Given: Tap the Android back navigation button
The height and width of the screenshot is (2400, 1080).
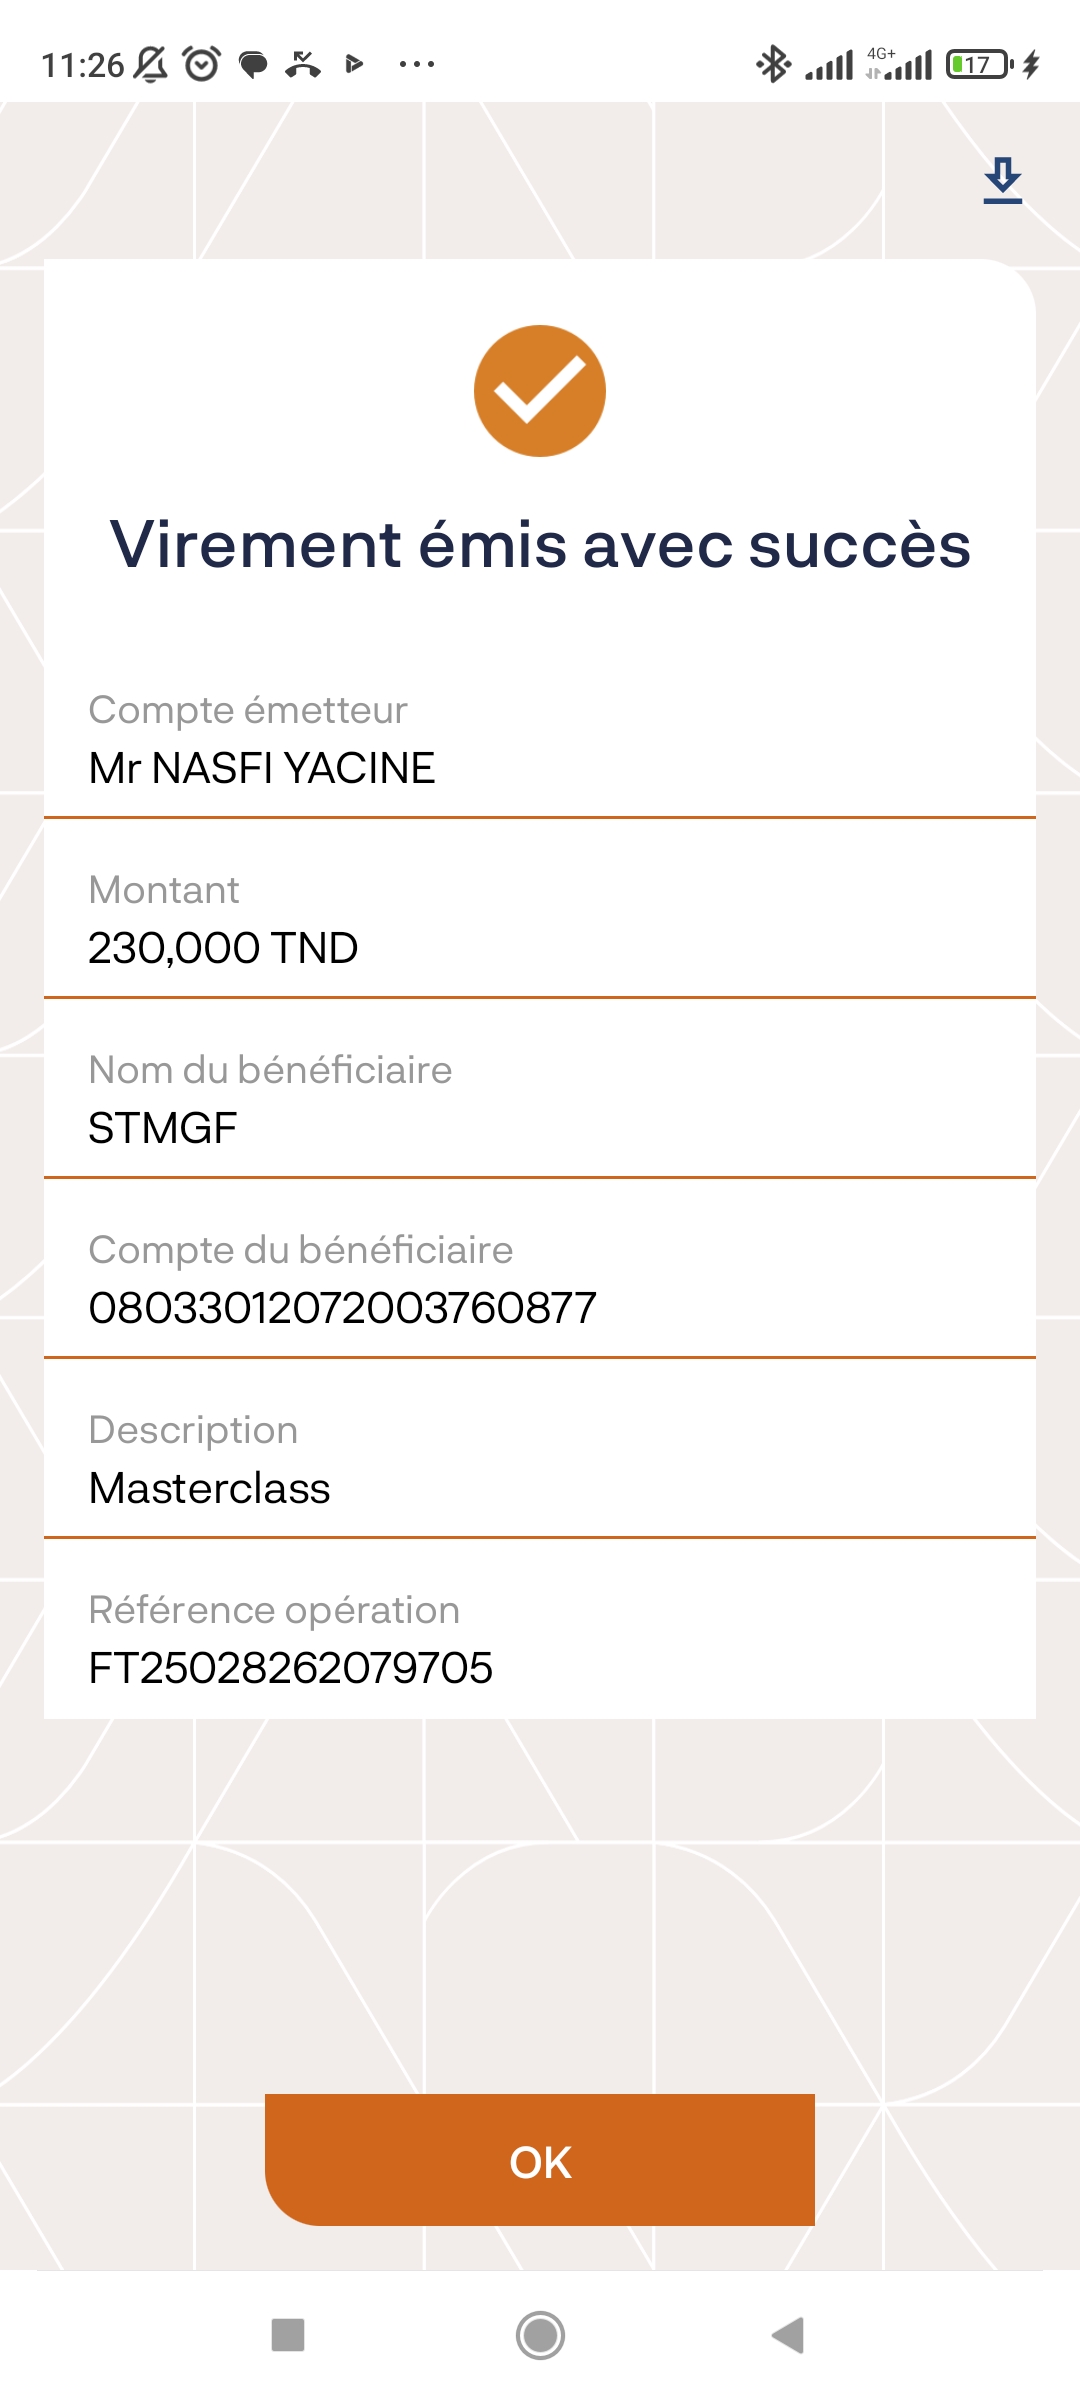Looking at the screenshot, I should (x=789, y=2335).
